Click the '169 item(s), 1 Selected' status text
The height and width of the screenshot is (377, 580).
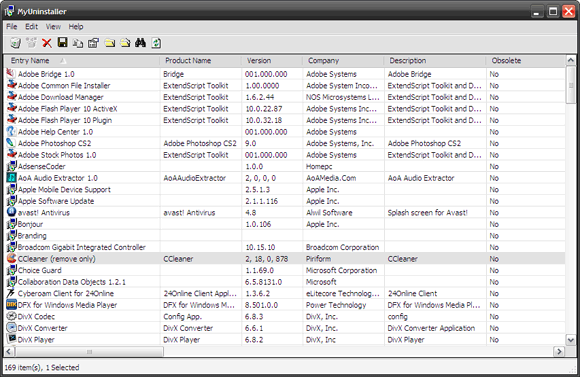pos(42,367)
